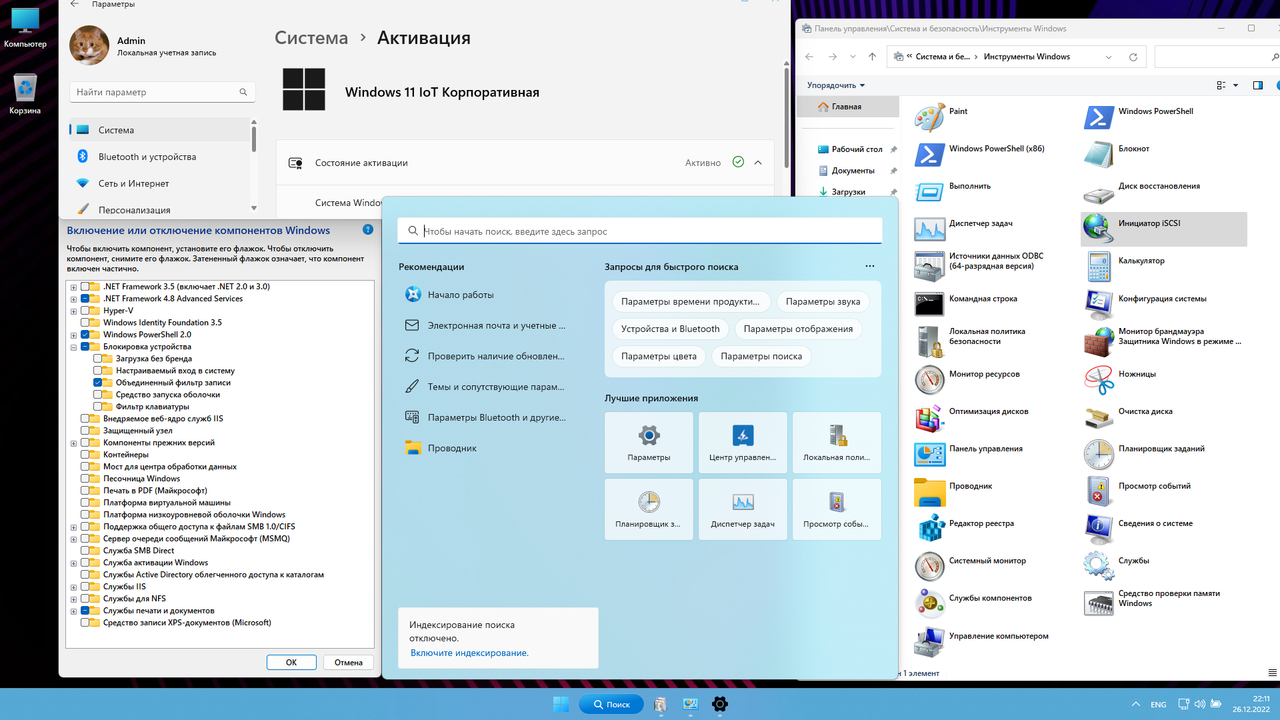The height and width of the screenshot is (720, 1280).
Task: Expand Сервер очереди сообщений (MSMQ) node
Action: [74, 539]
